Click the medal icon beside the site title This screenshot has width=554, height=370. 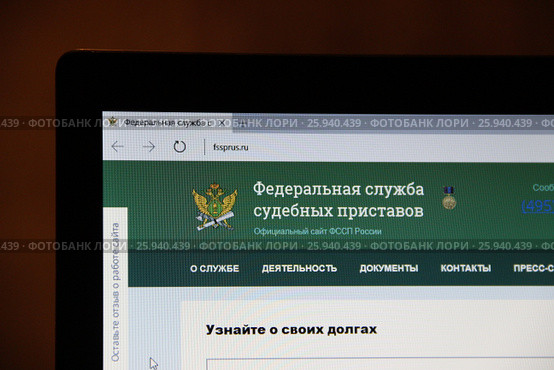click(449, 198)
